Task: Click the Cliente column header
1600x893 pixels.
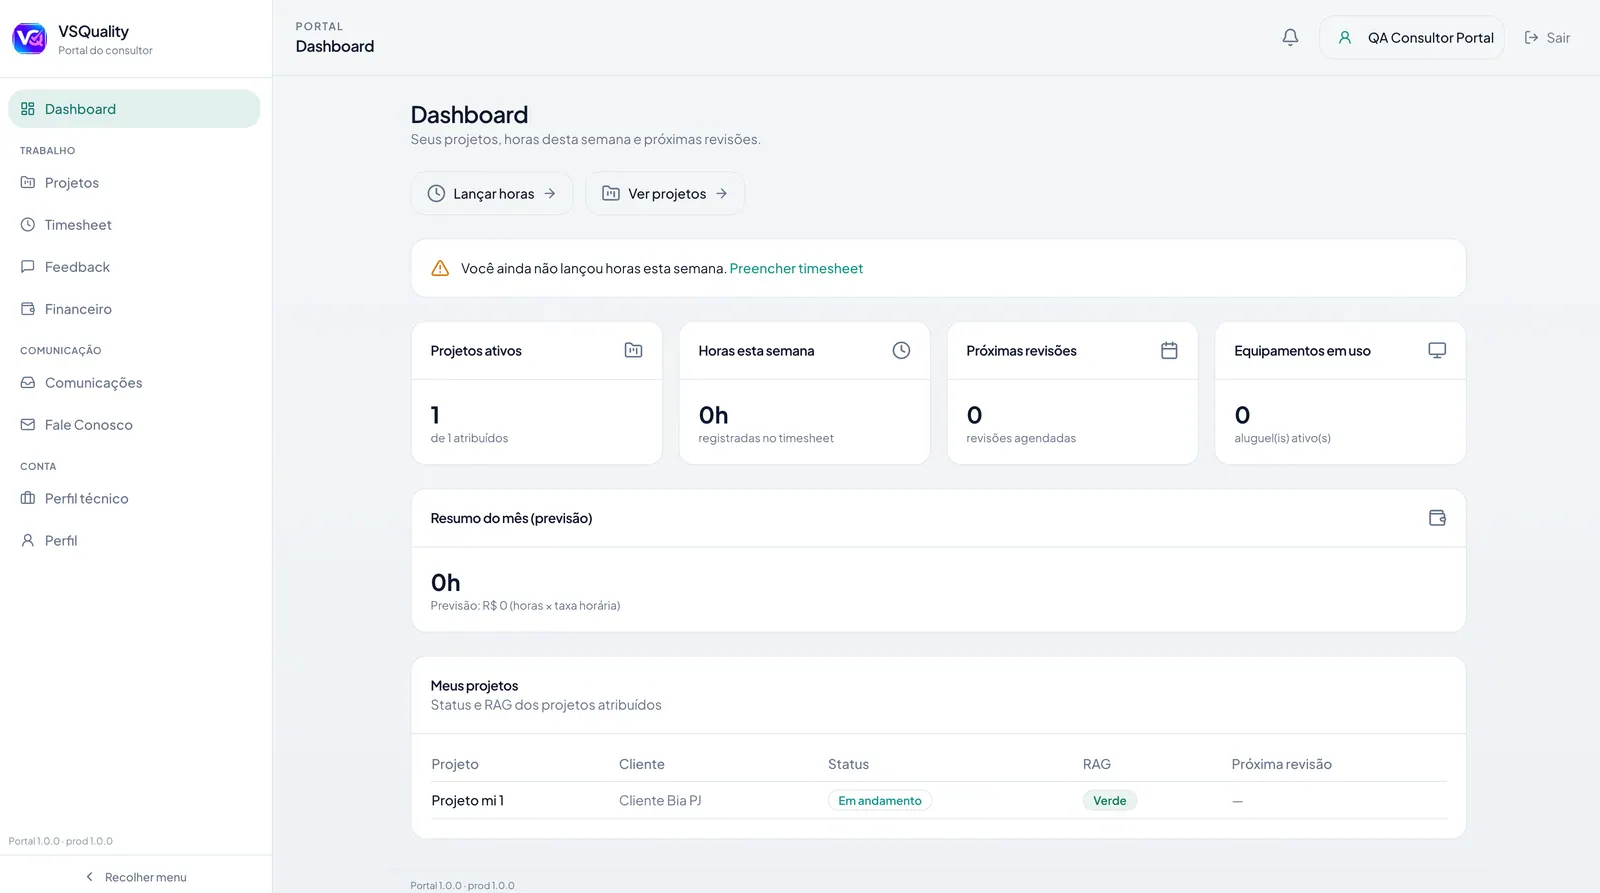Action: [x=642, y=764]
